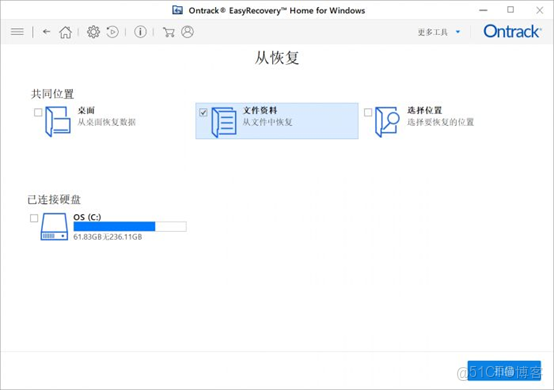Viewport: 554px width, 390px height.
Task: Go back with the left arrow icon
Action: (x=47, y=32)
